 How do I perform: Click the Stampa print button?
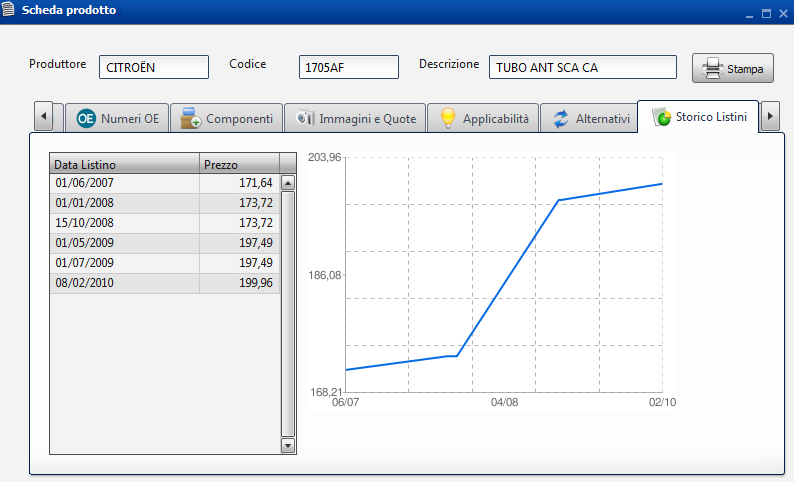pyautogui.click(x=733, y=68)
